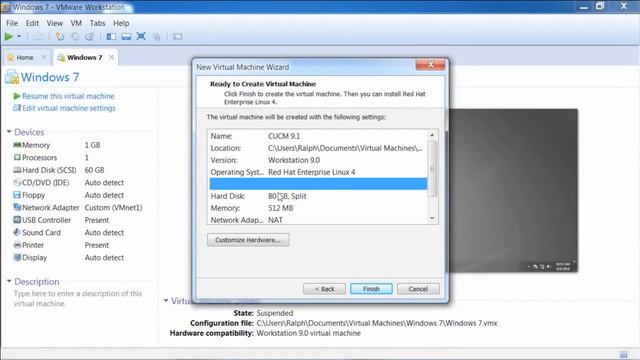
Task: Click the 60 GB hard disk value
Action: pos(94,170)
